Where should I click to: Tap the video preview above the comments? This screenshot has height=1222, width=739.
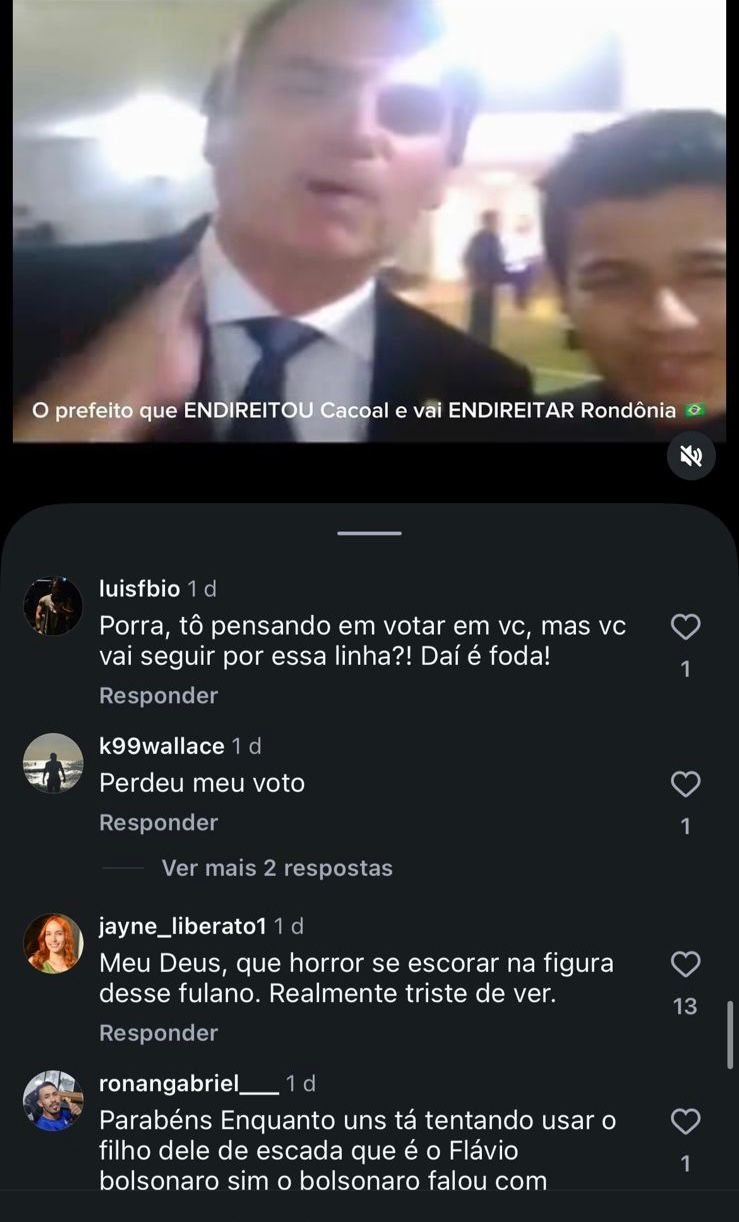pyautogui.click(x=369, y=220)
